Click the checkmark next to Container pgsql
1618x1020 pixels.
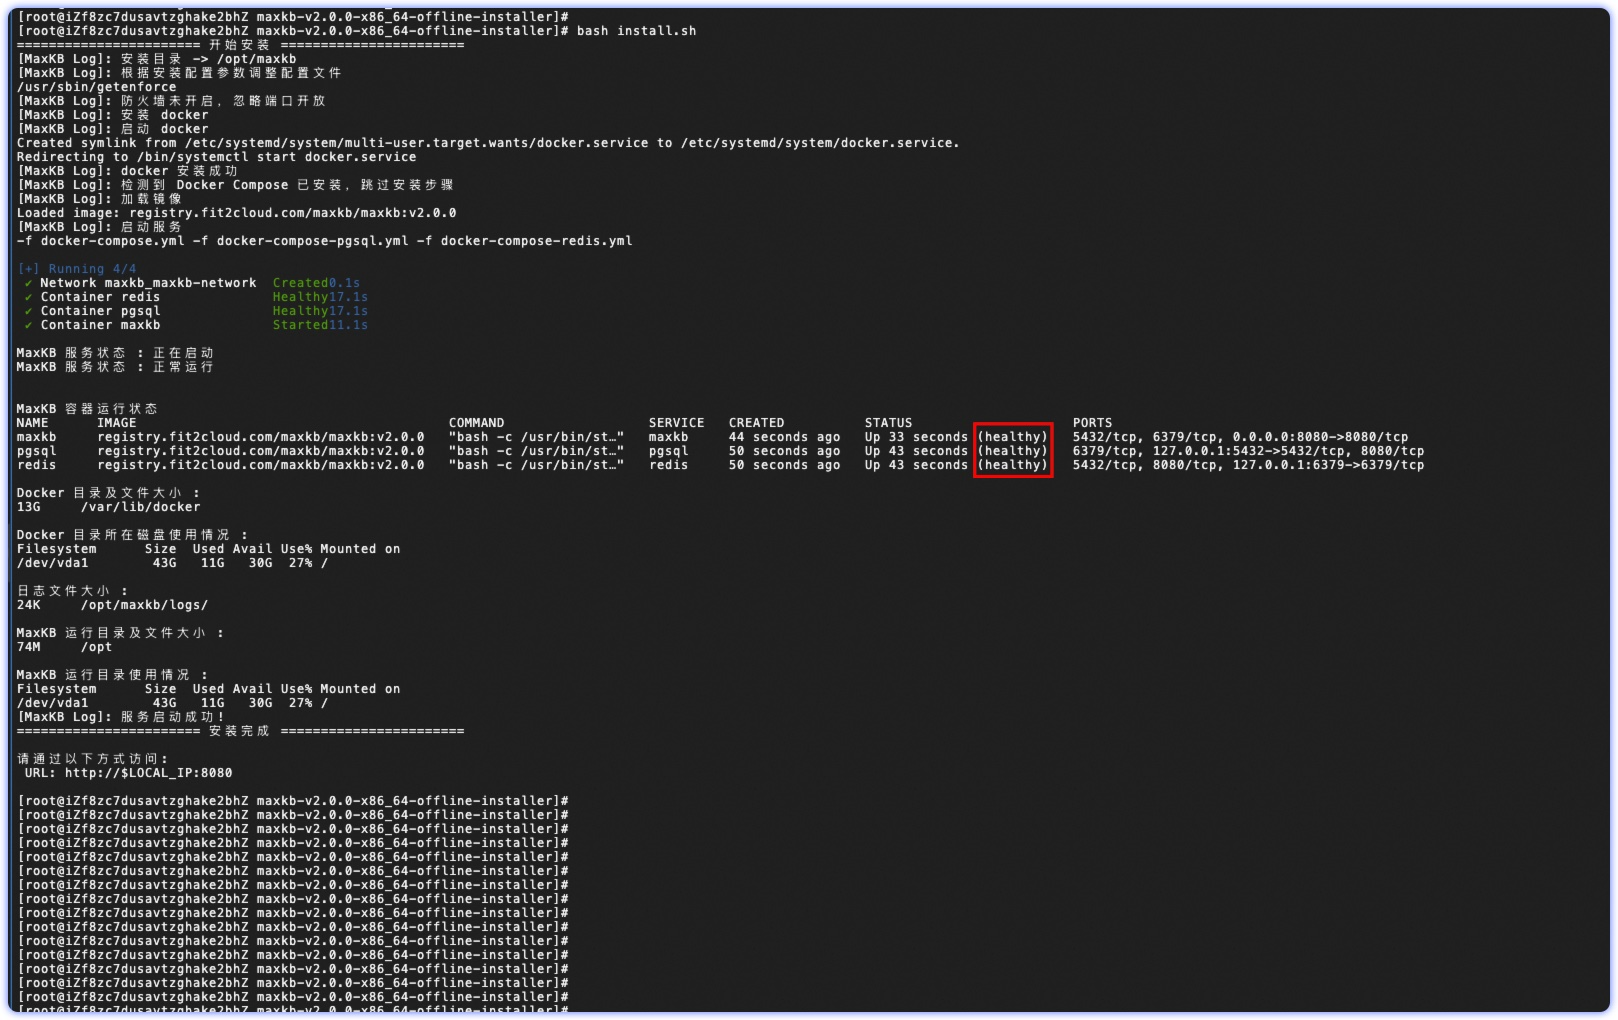[28, 311]
